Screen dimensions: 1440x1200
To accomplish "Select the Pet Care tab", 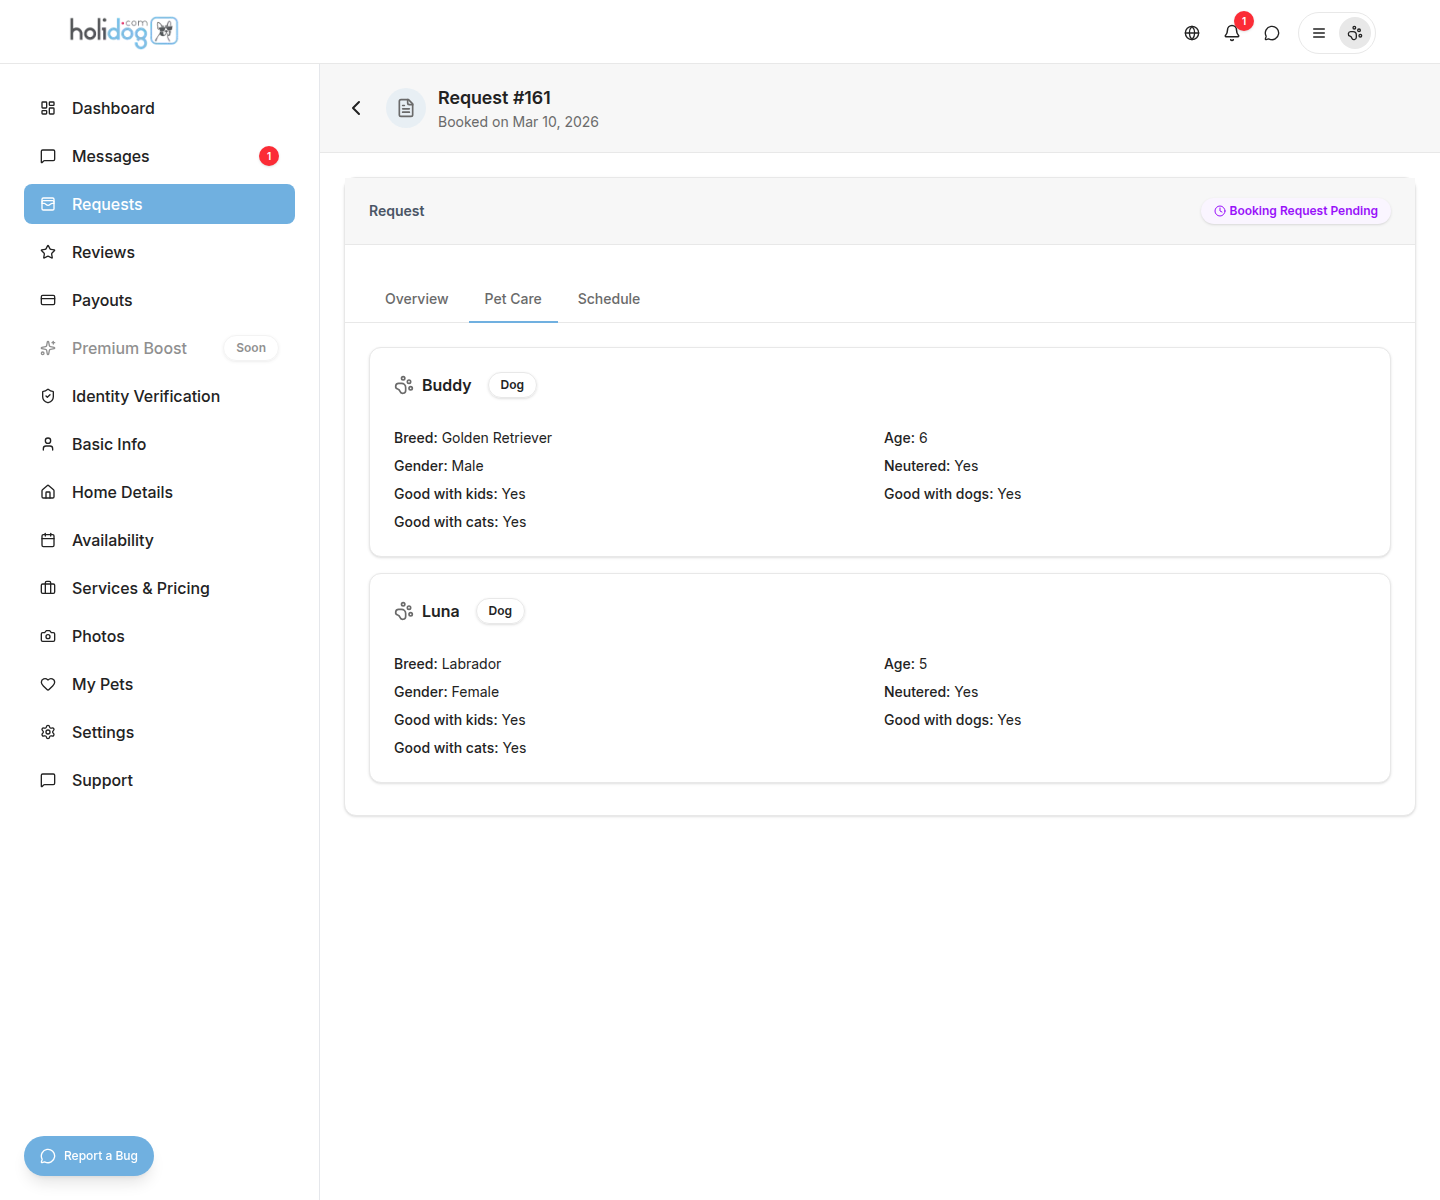I will point(513,299).
